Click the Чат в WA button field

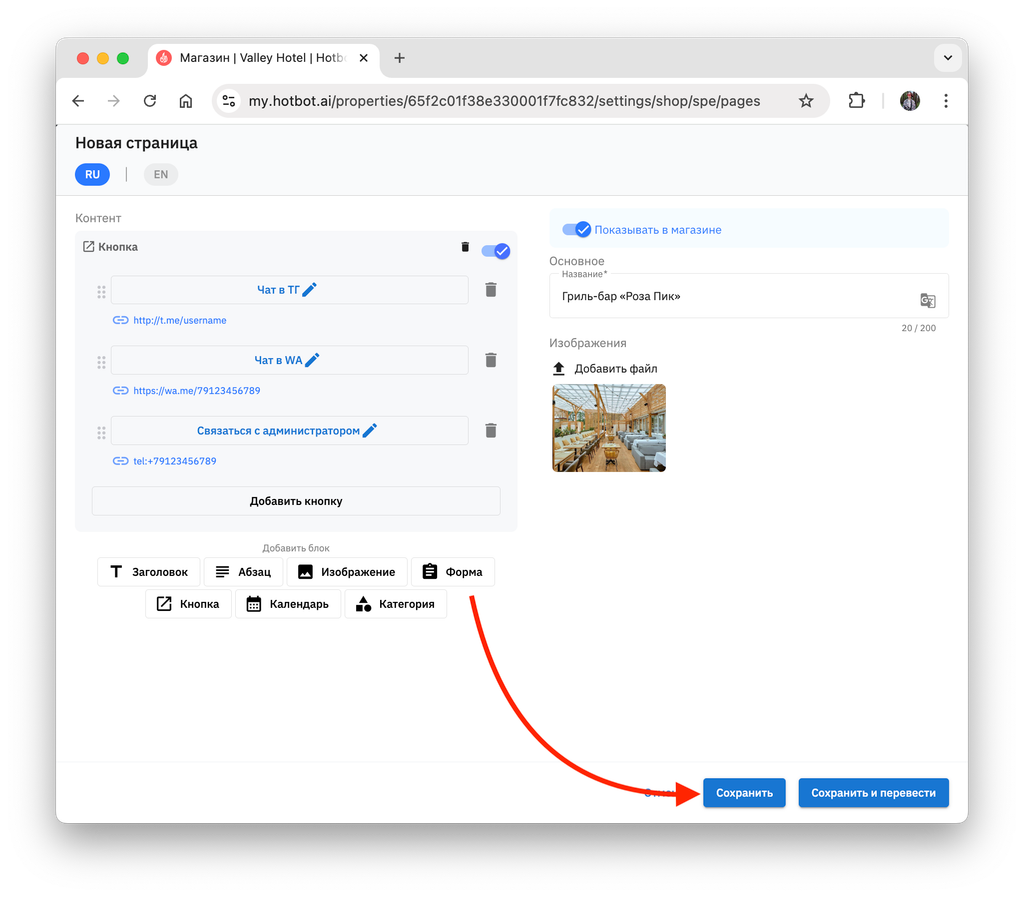289,360
